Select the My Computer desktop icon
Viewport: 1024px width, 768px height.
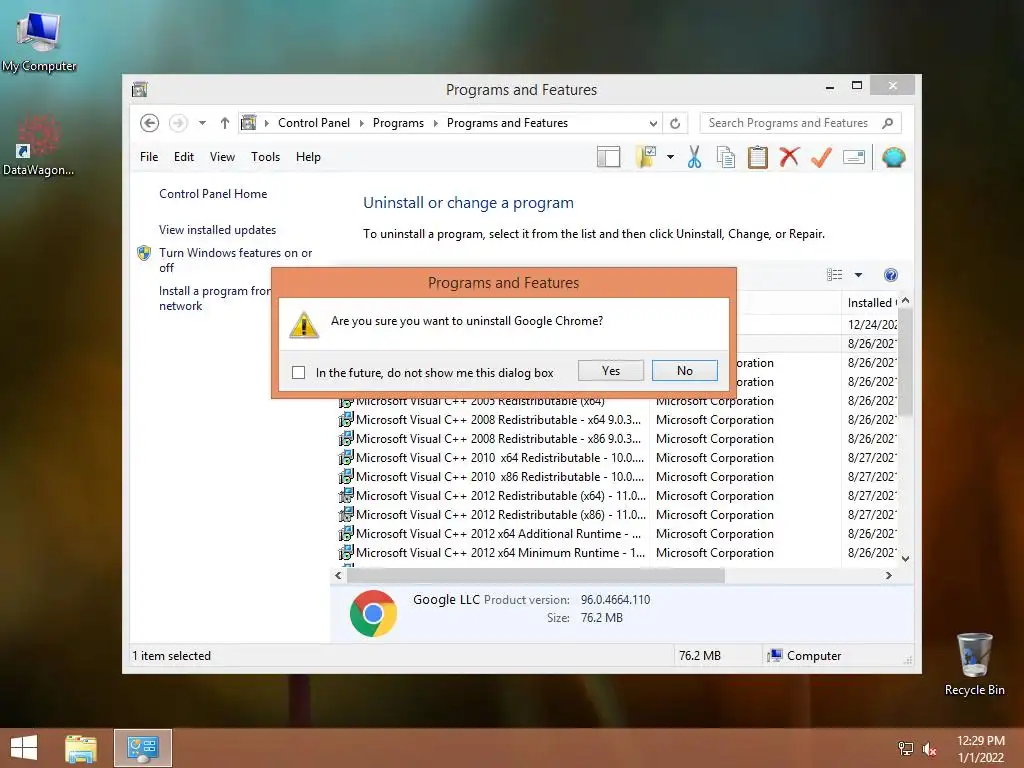click(39, 39)
